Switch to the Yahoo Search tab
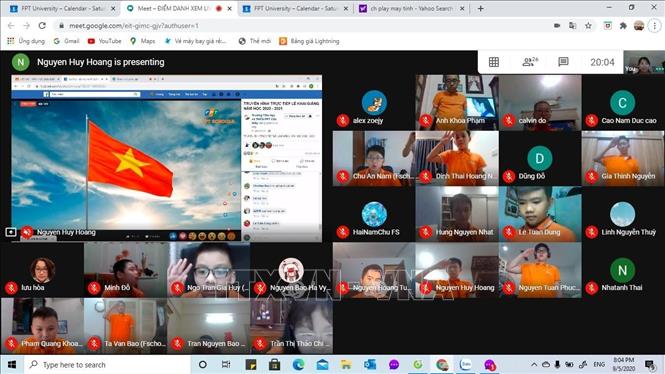The height and width of the screenshot is (374, 665). (x=412, y=8)
